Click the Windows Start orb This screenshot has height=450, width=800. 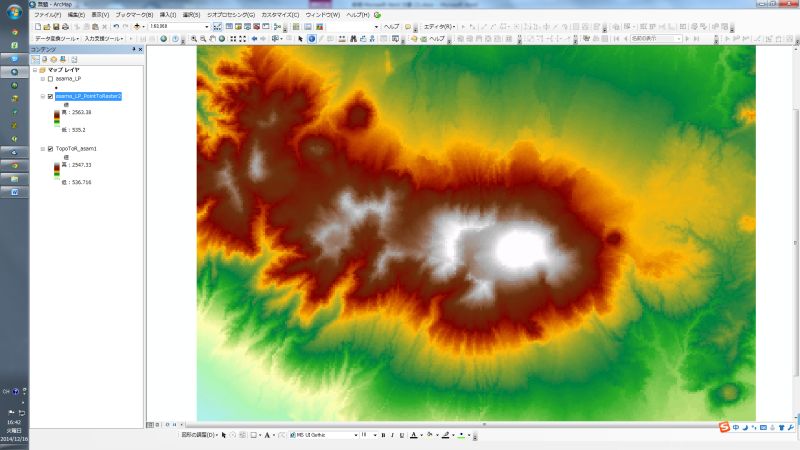point(14,11)
